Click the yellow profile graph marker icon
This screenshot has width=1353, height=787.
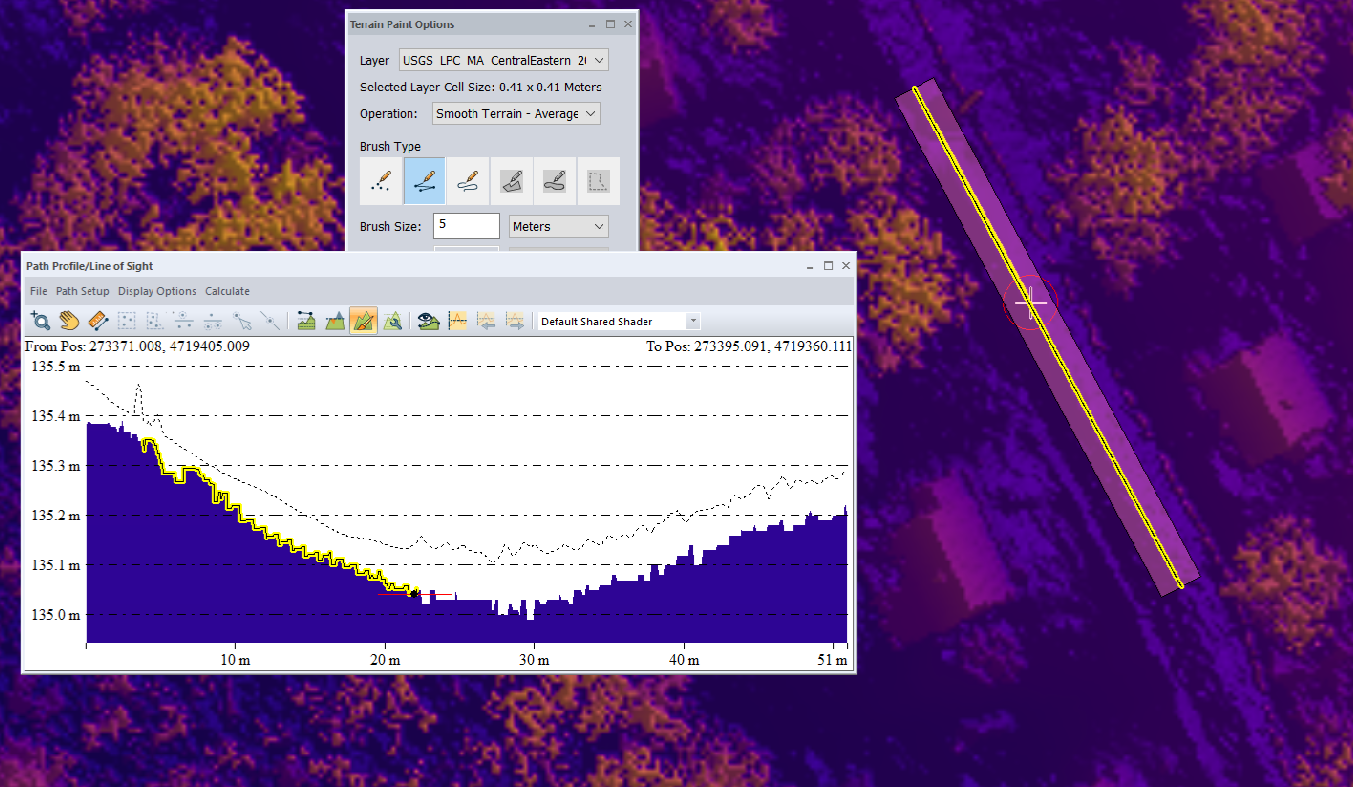[458, 321]
